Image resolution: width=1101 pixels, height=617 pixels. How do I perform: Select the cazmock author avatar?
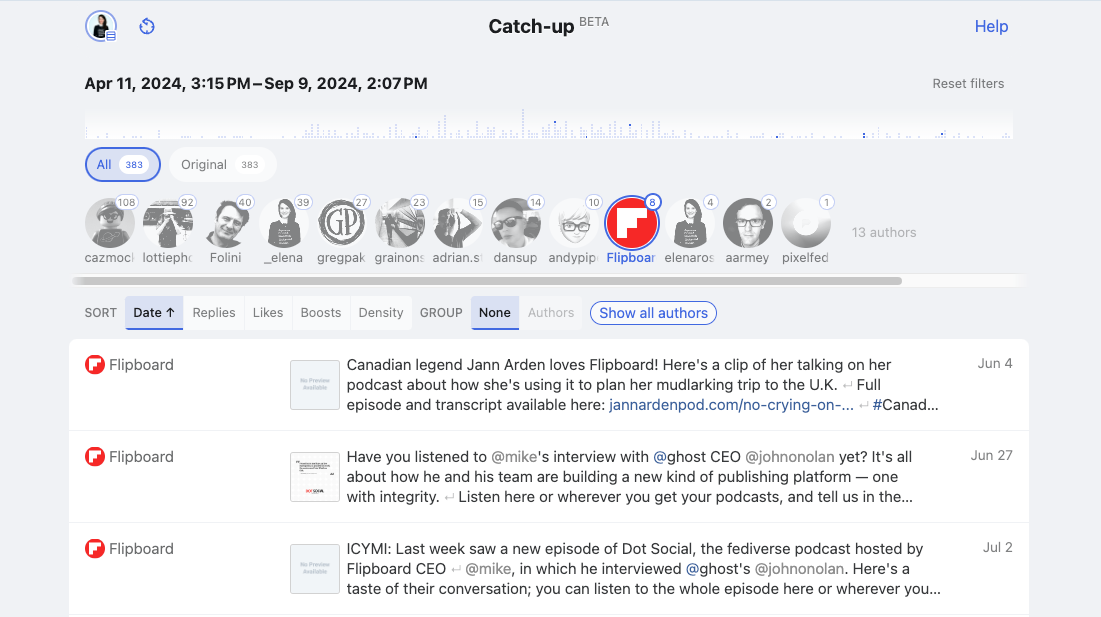click(110, 223)
